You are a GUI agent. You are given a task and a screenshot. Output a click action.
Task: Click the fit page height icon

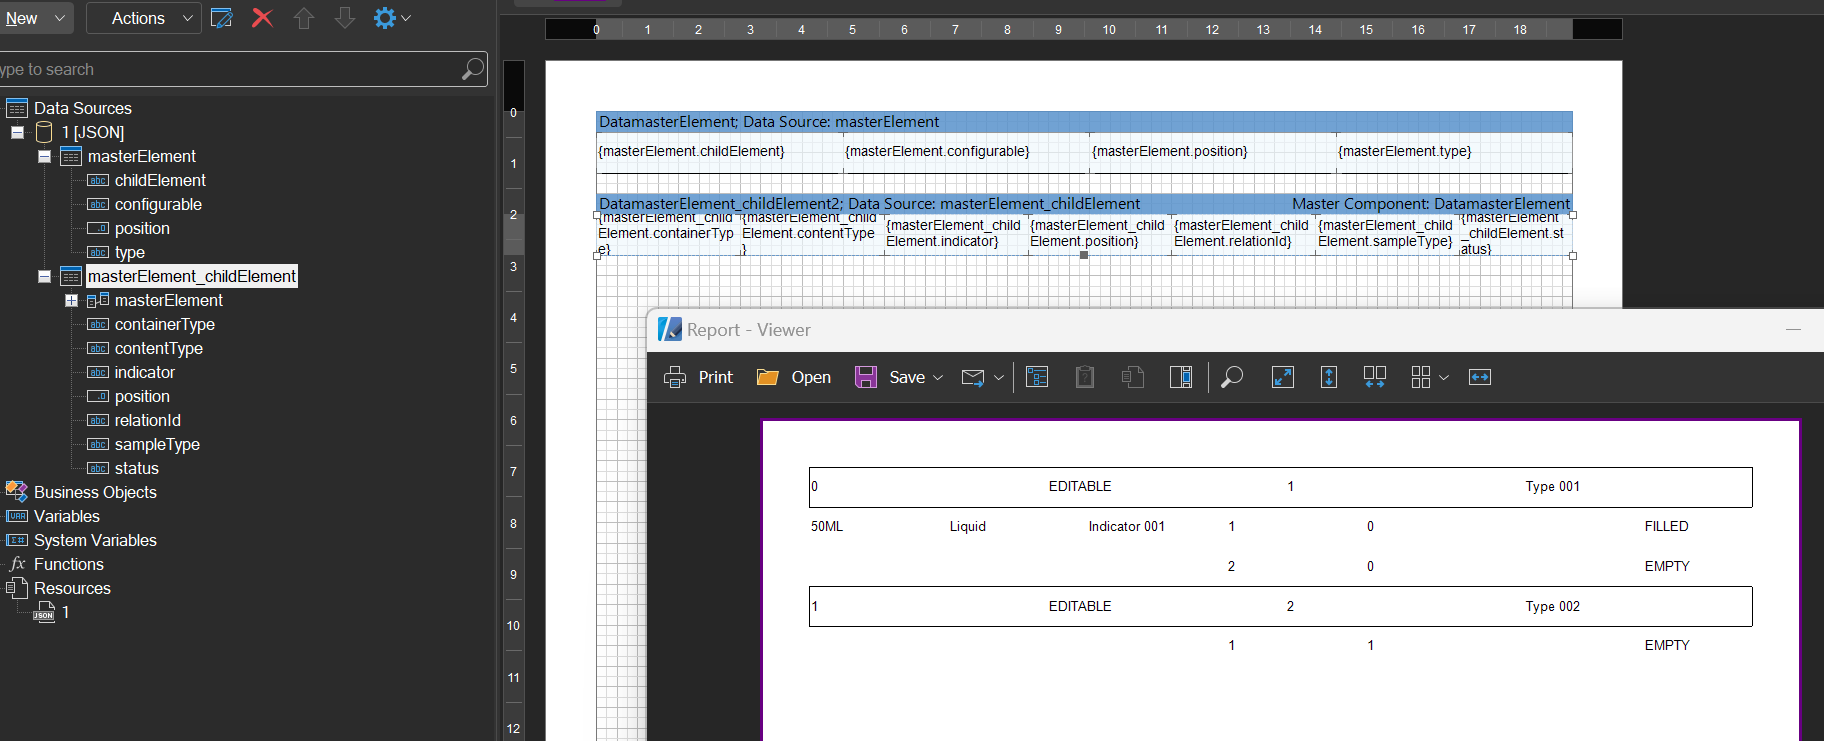[x=1329, y=377]
